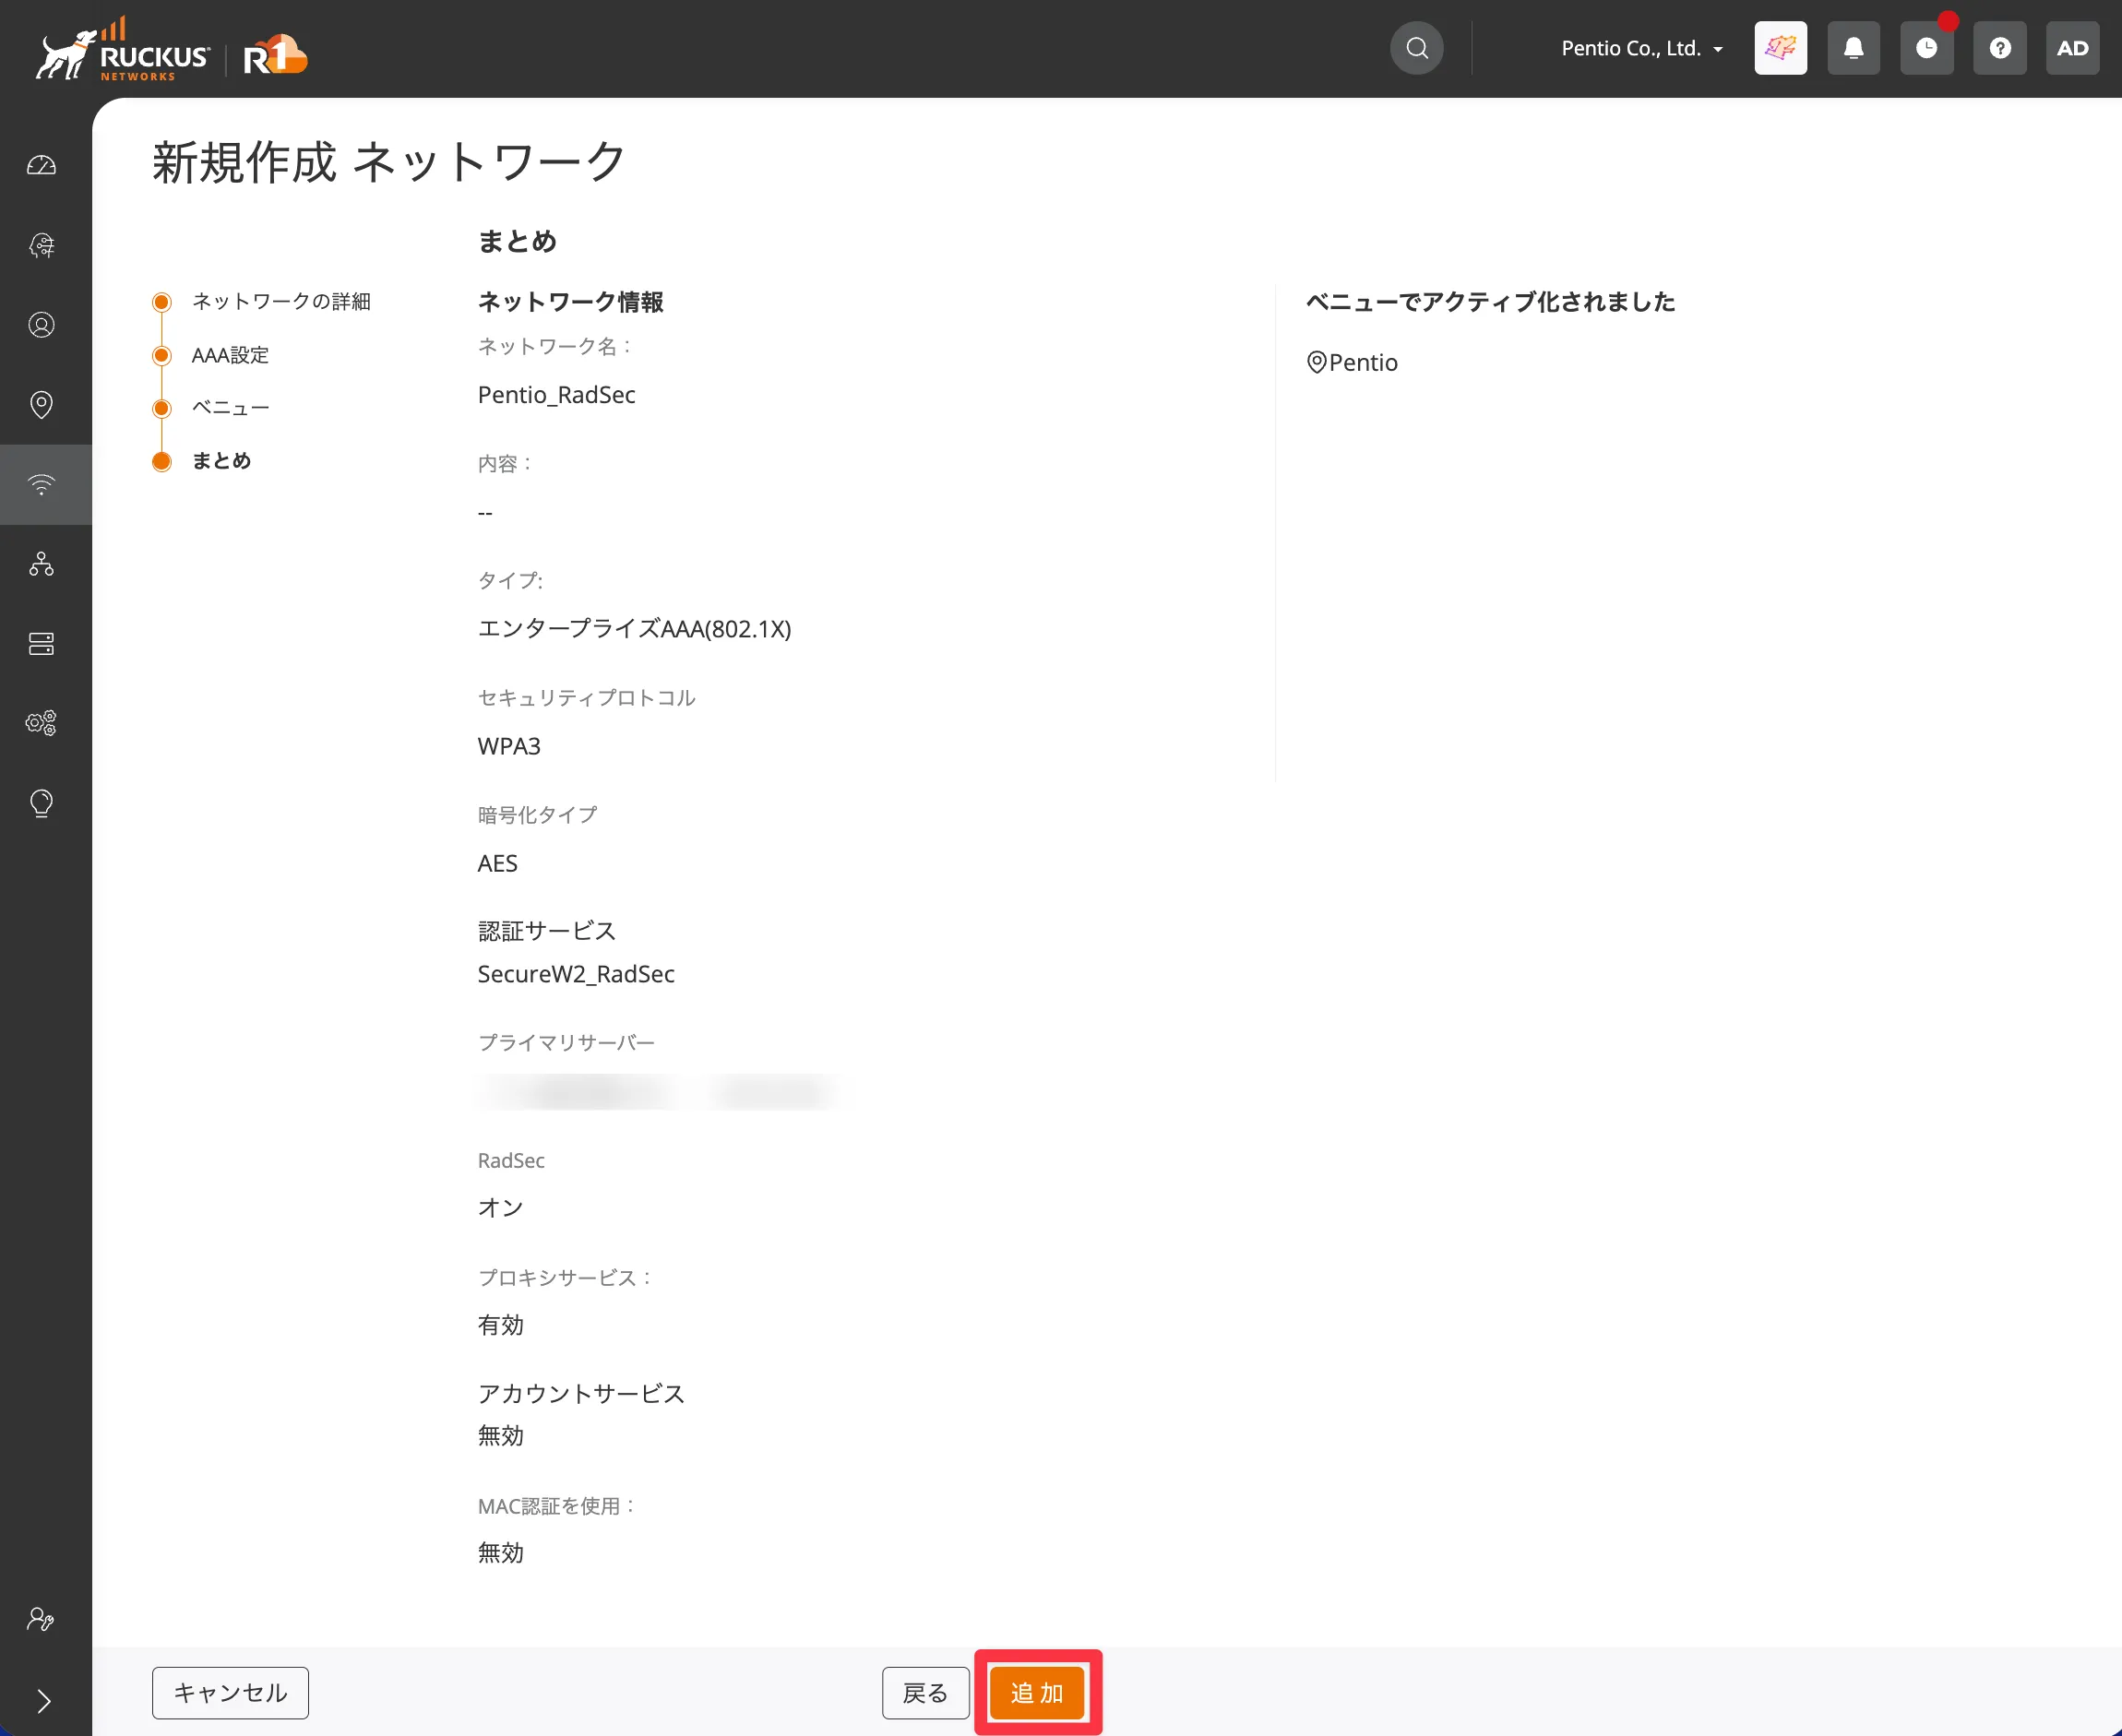Click the MAC認証を使用 無効 value
Image resolution: width=2122 pixels, height=1736 pixels.
coord(500,1552)
